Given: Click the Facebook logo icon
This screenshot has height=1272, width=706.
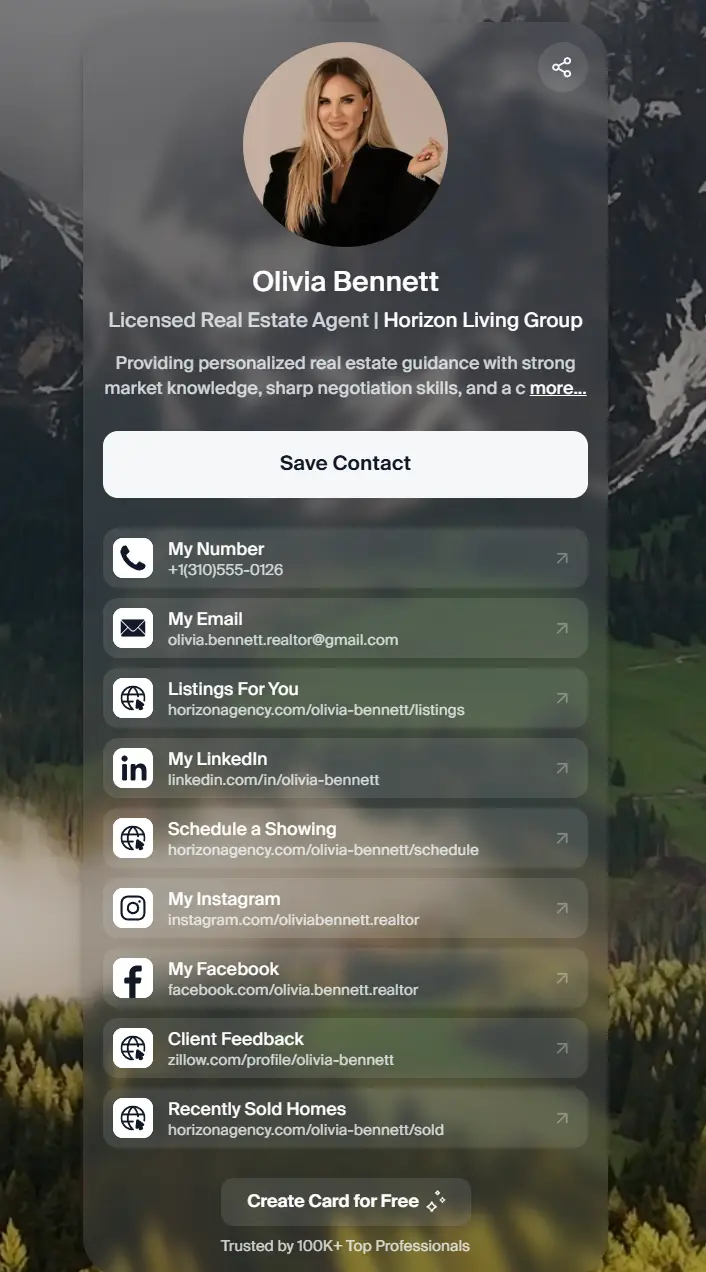Looking at the screenshot, I should [133, 978].
